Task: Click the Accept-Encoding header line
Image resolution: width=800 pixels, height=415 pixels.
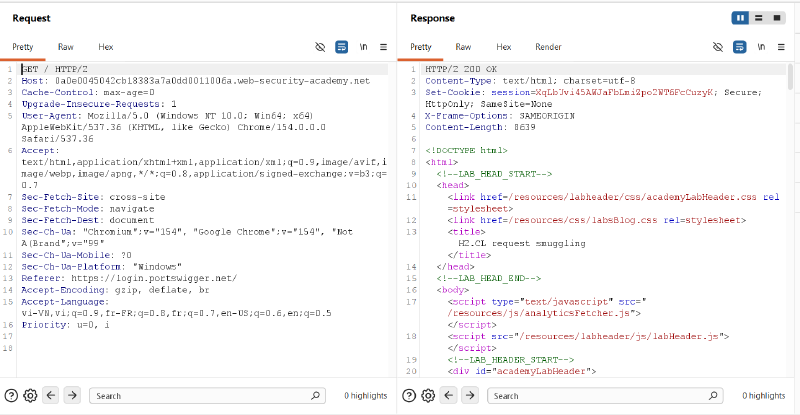Action: tap(115, 290)
